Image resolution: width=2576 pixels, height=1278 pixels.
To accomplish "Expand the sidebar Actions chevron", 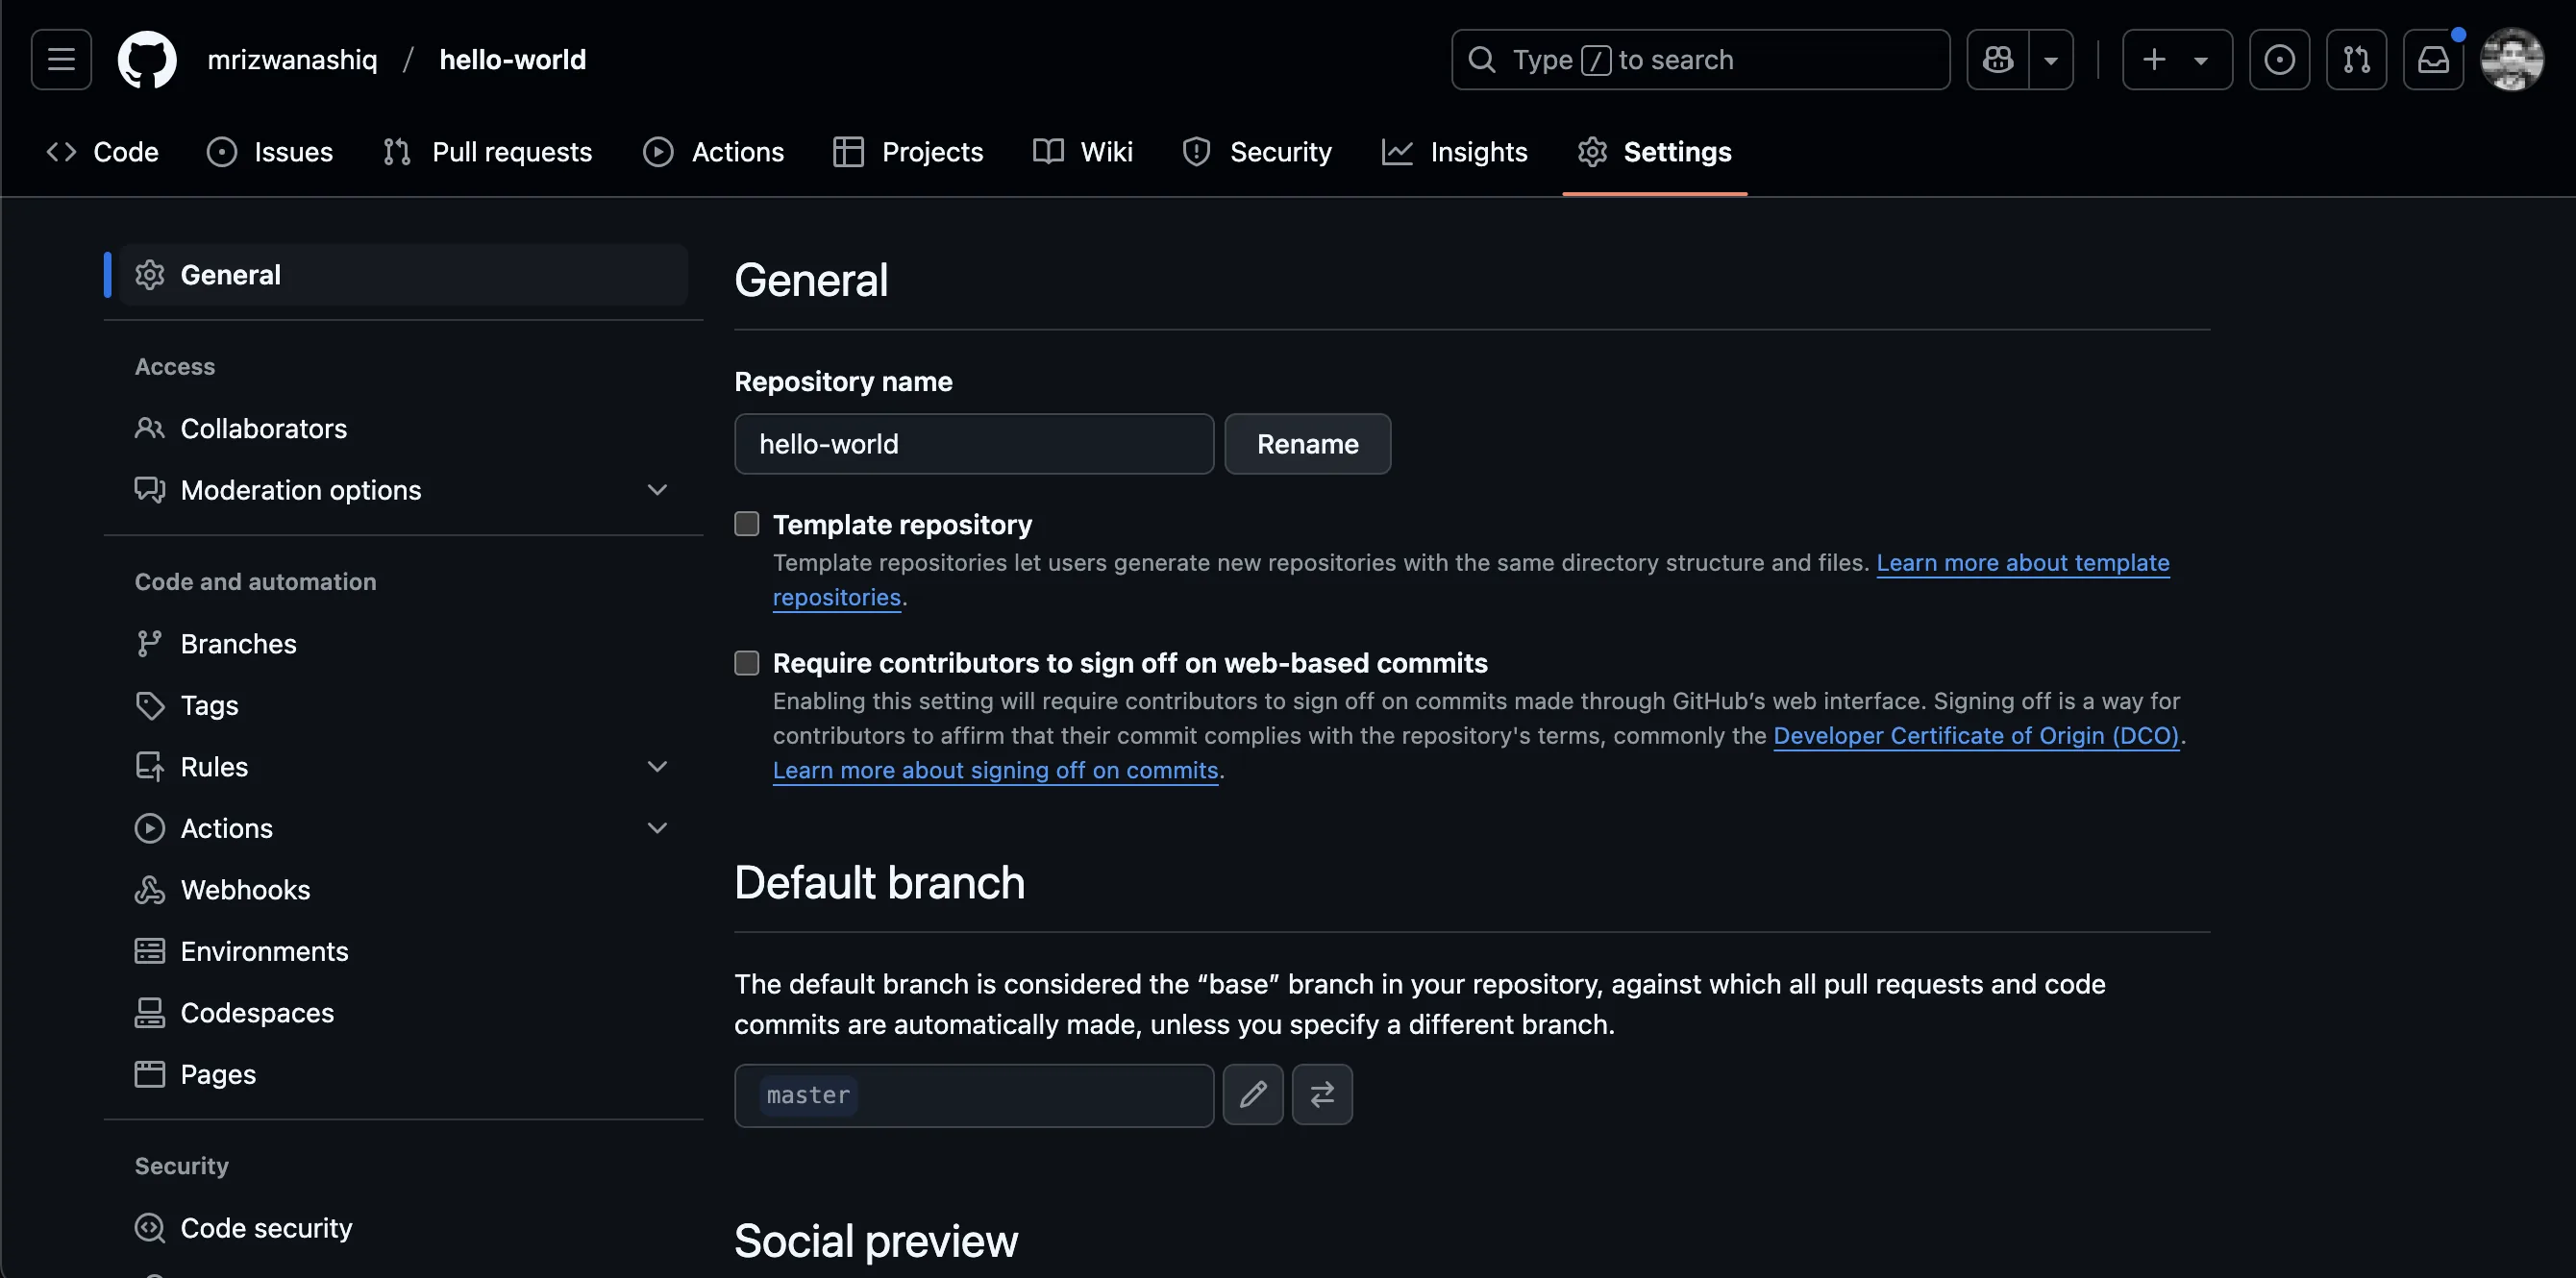I will [657, 828].
